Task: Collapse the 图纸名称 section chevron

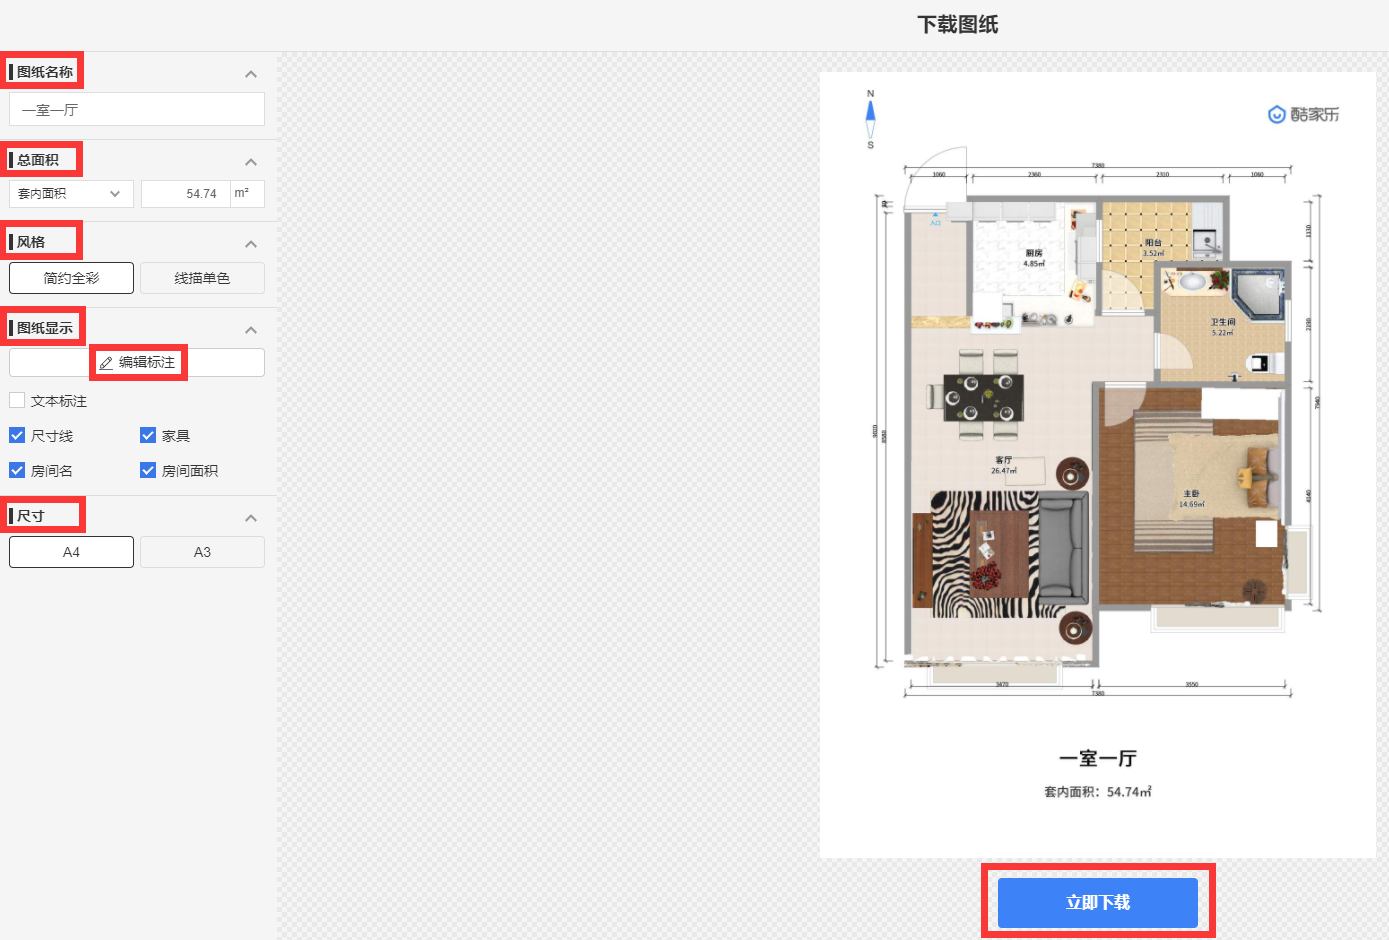Action: pos(251,73)
